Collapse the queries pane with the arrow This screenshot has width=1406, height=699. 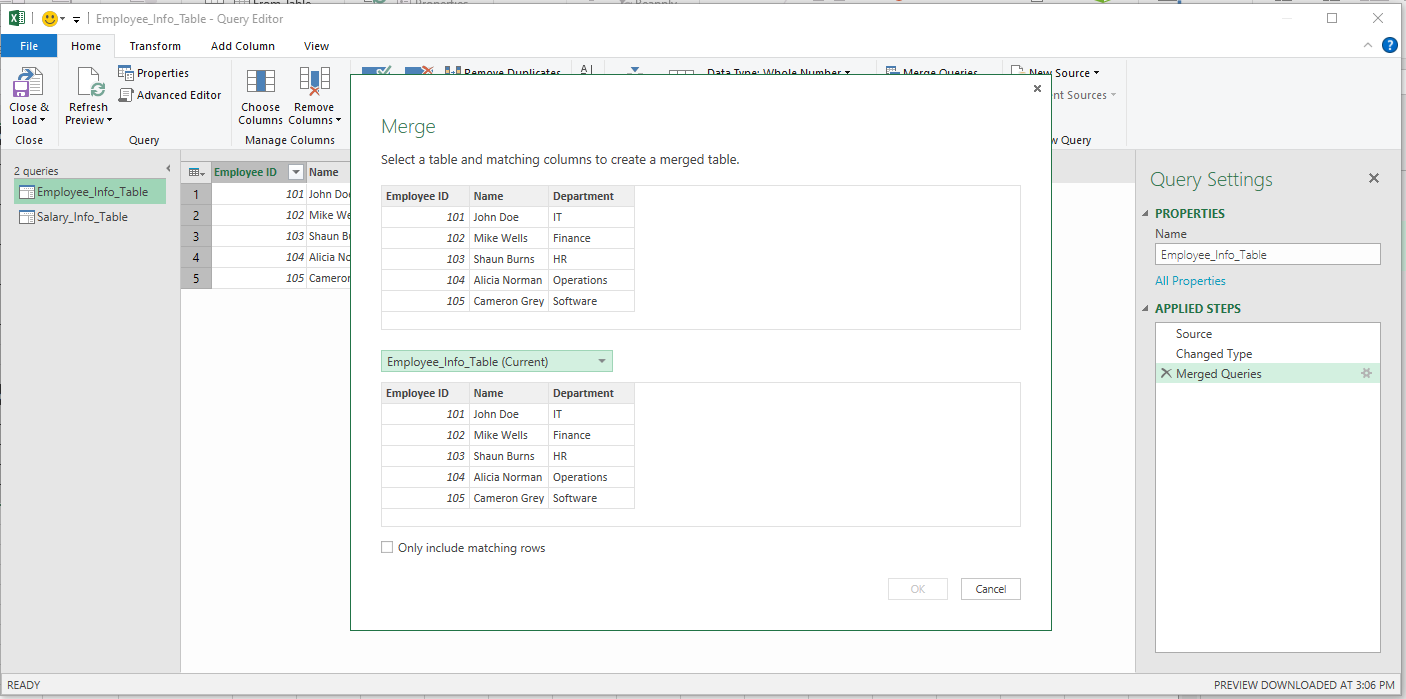tap(168, 169)
